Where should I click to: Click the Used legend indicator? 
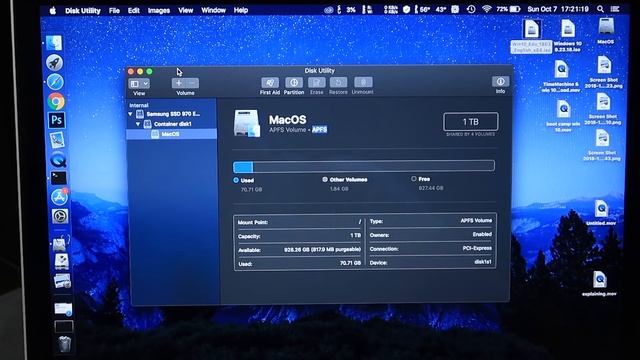[x=236, y=180]
